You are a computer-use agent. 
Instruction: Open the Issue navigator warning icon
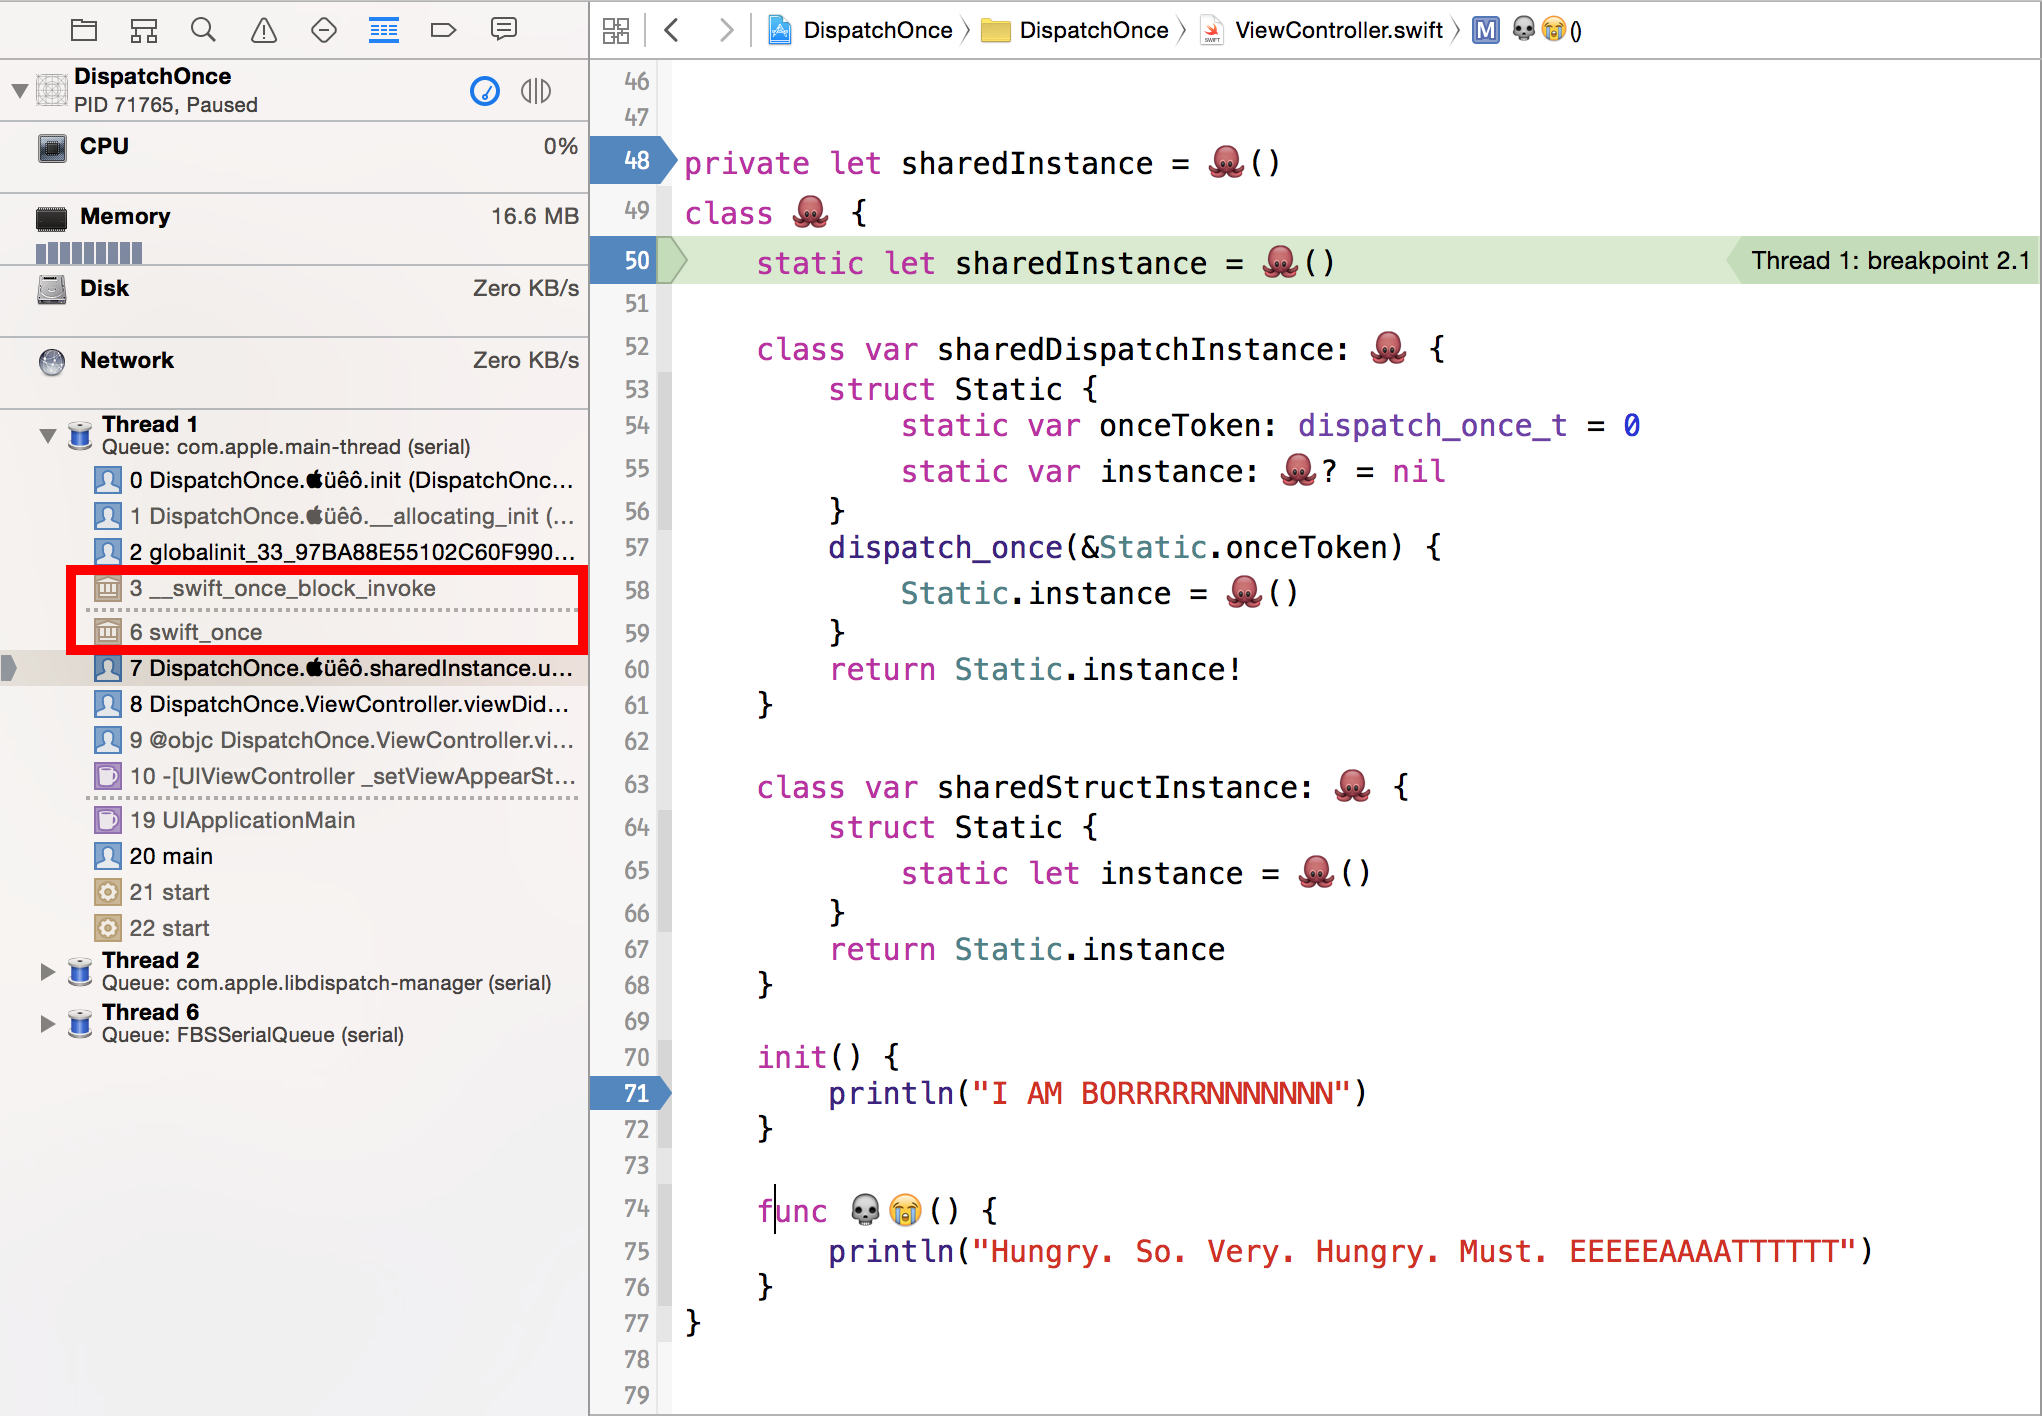coord(263,30)
